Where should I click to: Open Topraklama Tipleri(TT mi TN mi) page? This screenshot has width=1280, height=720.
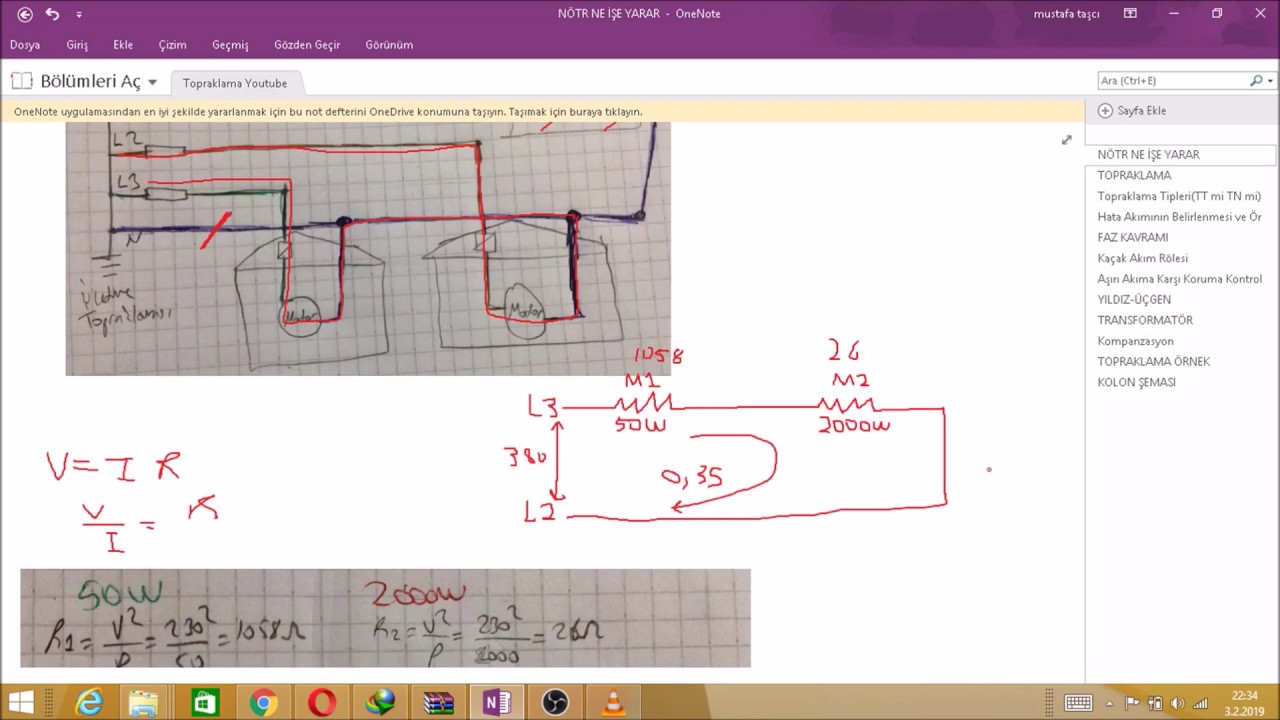pyautogui.click(x=1180, y=196)
